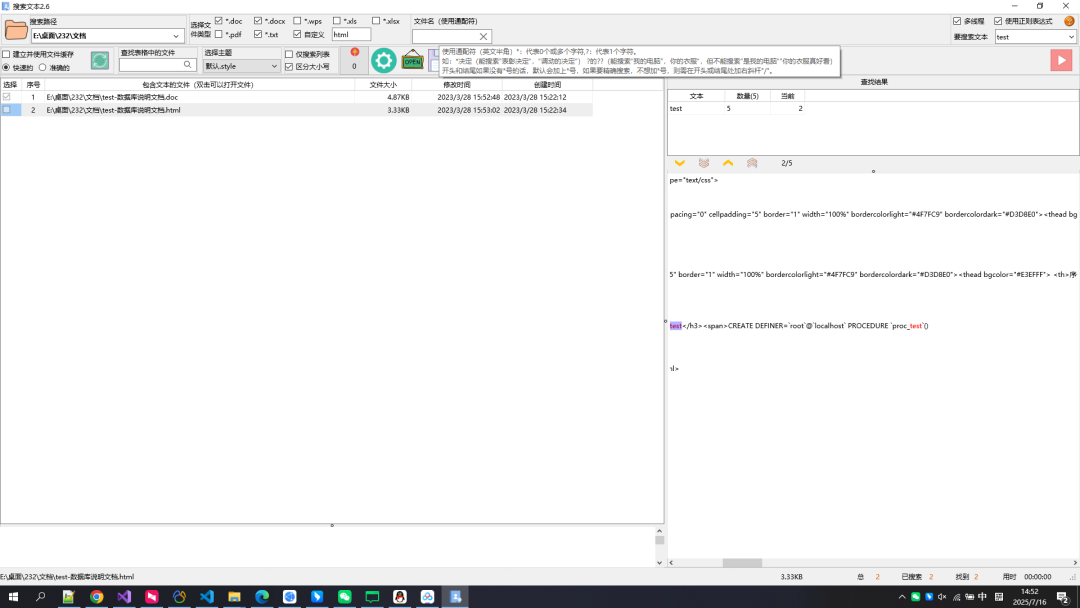The height and width of the screenshot is (608, 1080).
Task: Open the Windows Start menu
Action: coord(13,597)
